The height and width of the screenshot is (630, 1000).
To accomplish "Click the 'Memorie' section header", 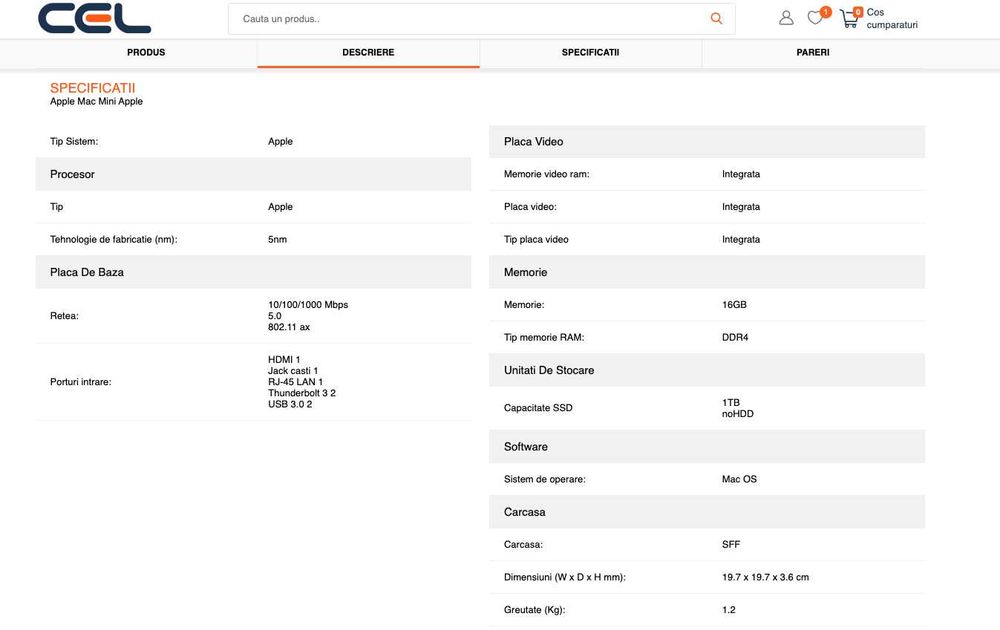I will [707, 272].
